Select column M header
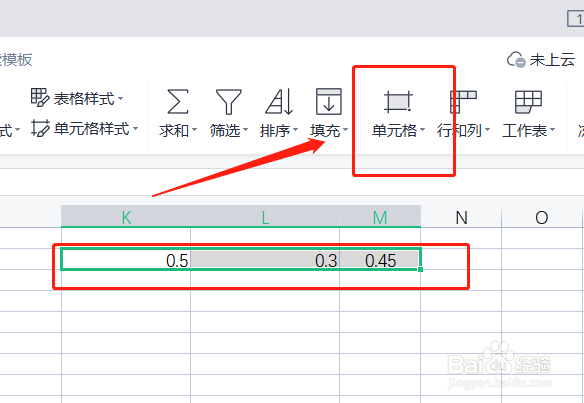This screenshot has height=403, width=584. (x=380, y=217)
